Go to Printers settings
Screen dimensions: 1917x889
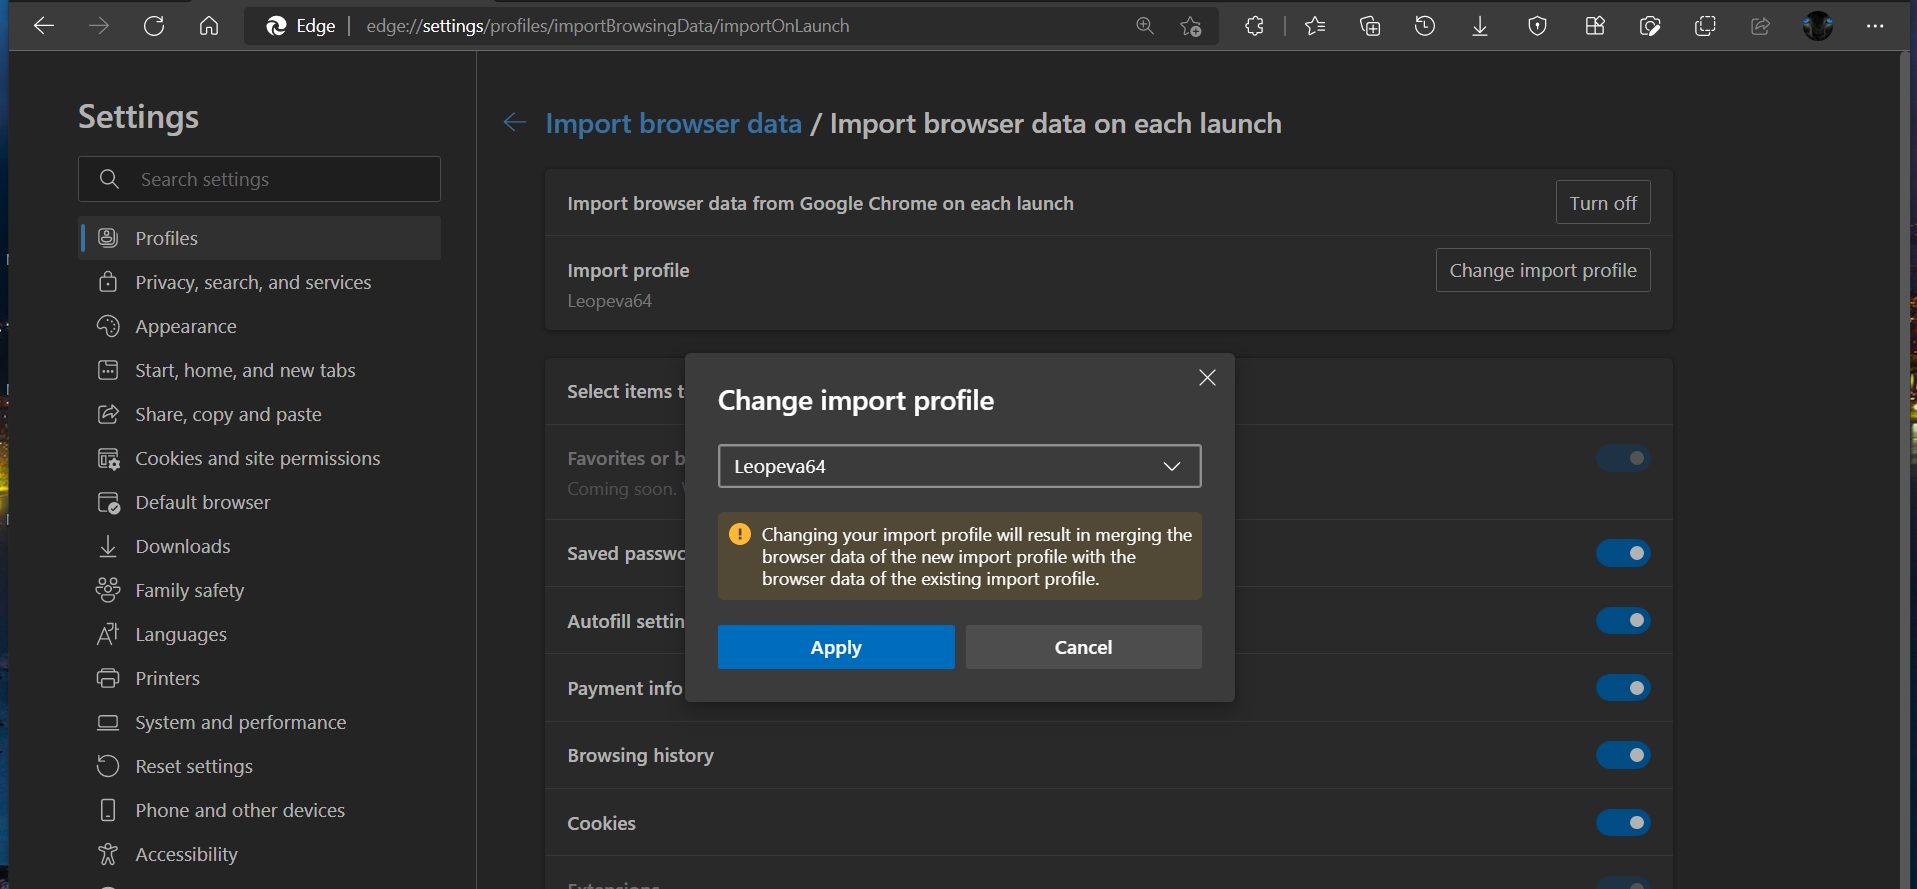click(260, 678)
